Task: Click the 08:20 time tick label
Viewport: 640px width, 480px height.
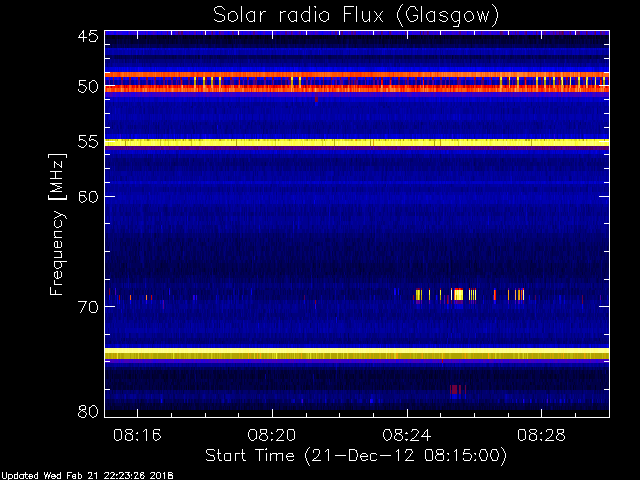Action: pyautogui.click(x=272, y=435)
